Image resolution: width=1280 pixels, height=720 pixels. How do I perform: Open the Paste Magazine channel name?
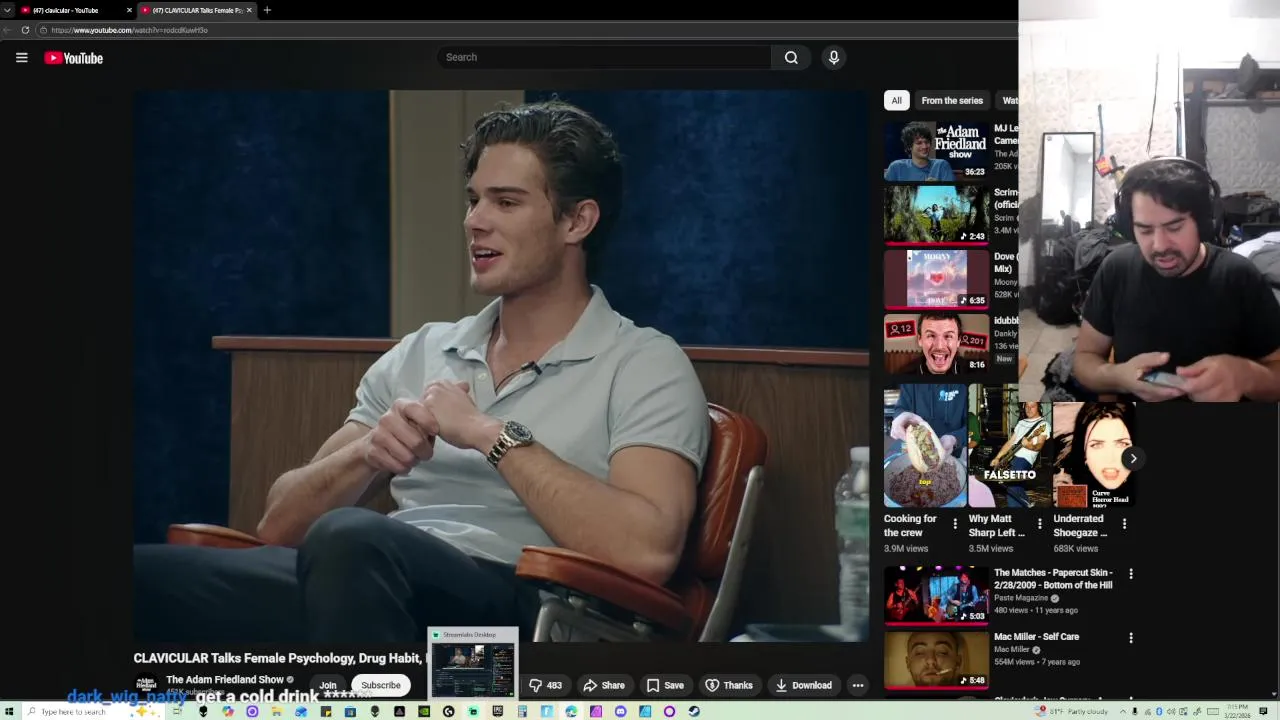coord(1020,598)
